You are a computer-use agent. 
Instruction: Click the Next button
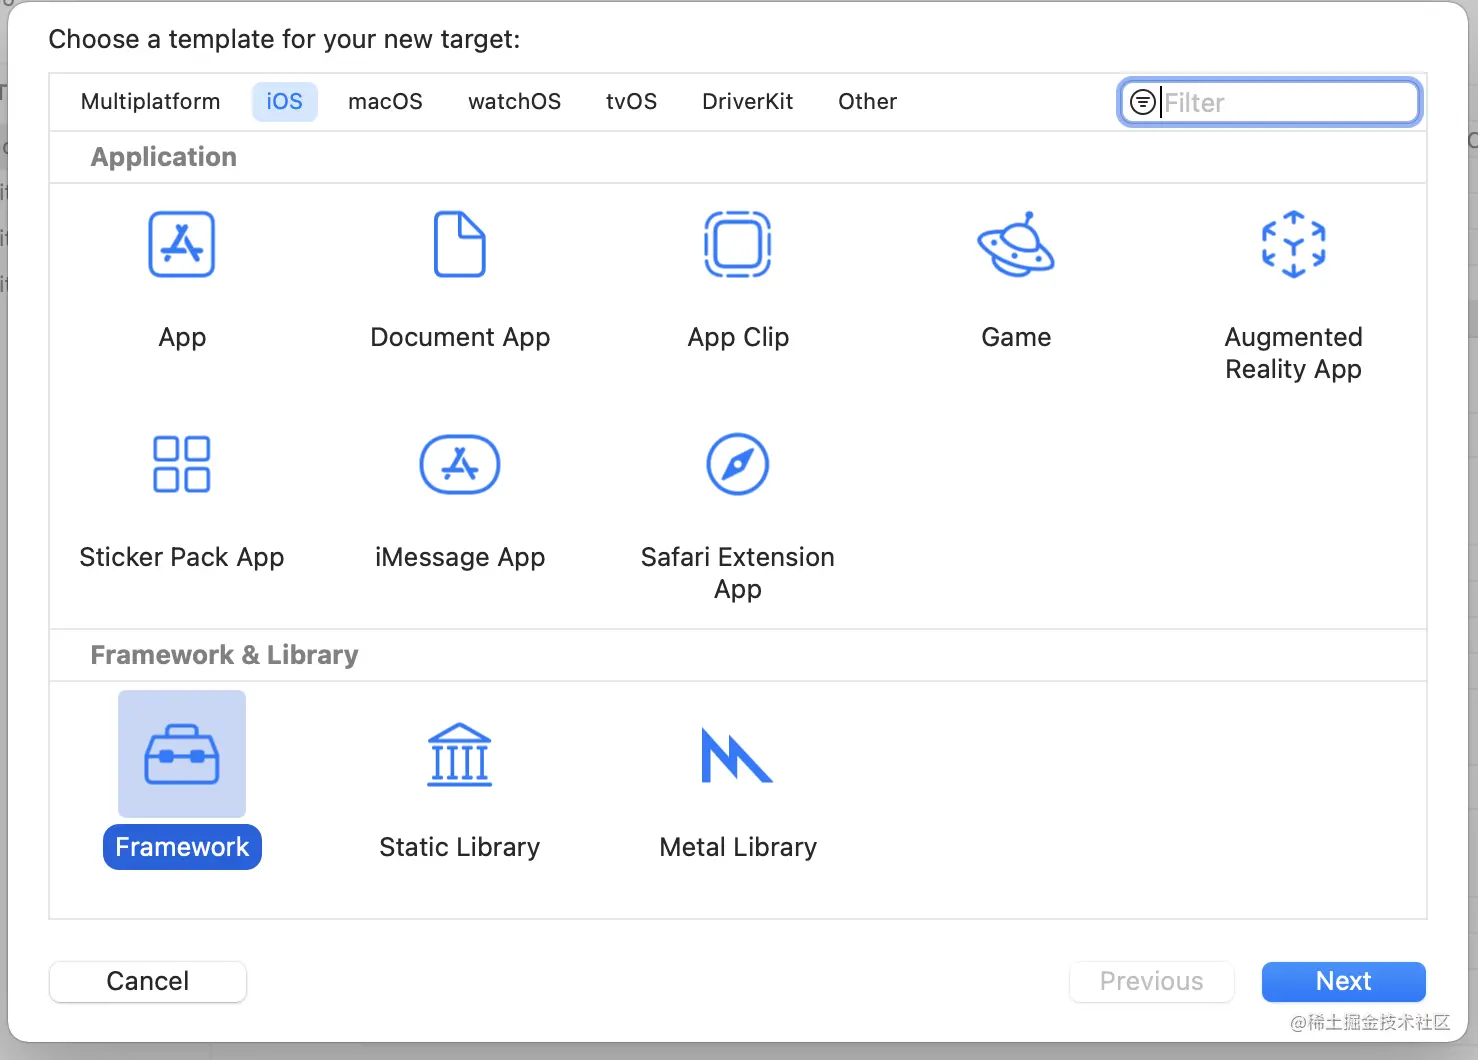pyautogui.click(x=1343, y=981)
